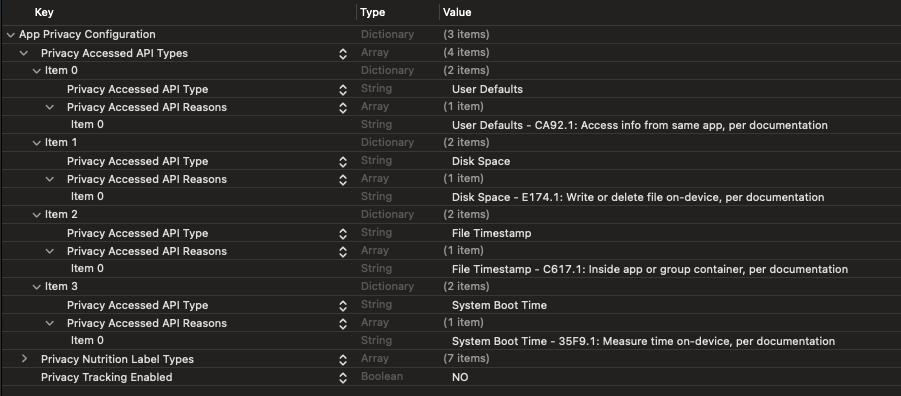Select the Privacy Accessed API Reasons key under Item 2

pos(147,251)
